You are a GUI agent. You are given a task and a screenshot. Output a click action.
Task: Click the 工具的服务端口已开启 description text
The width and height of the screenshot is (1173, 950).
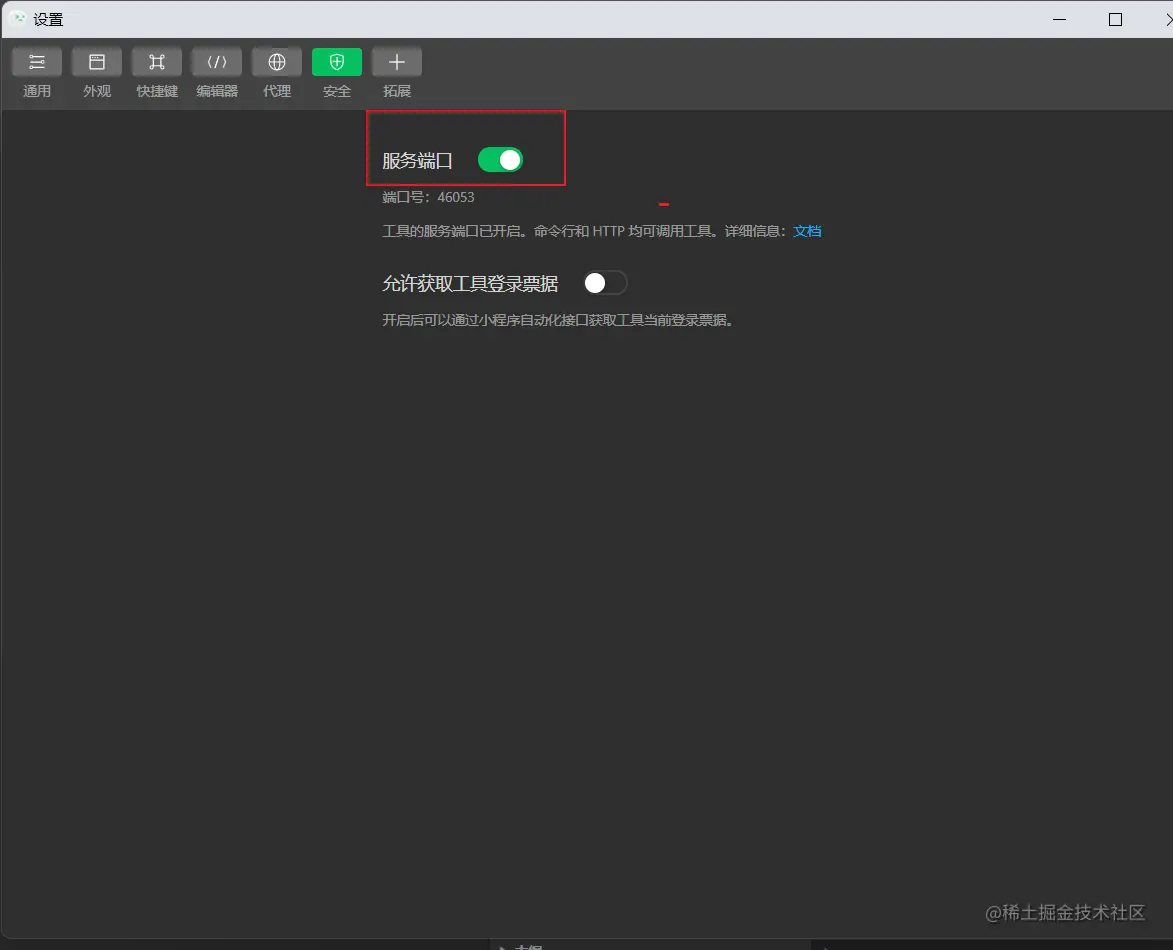[586, 231]
